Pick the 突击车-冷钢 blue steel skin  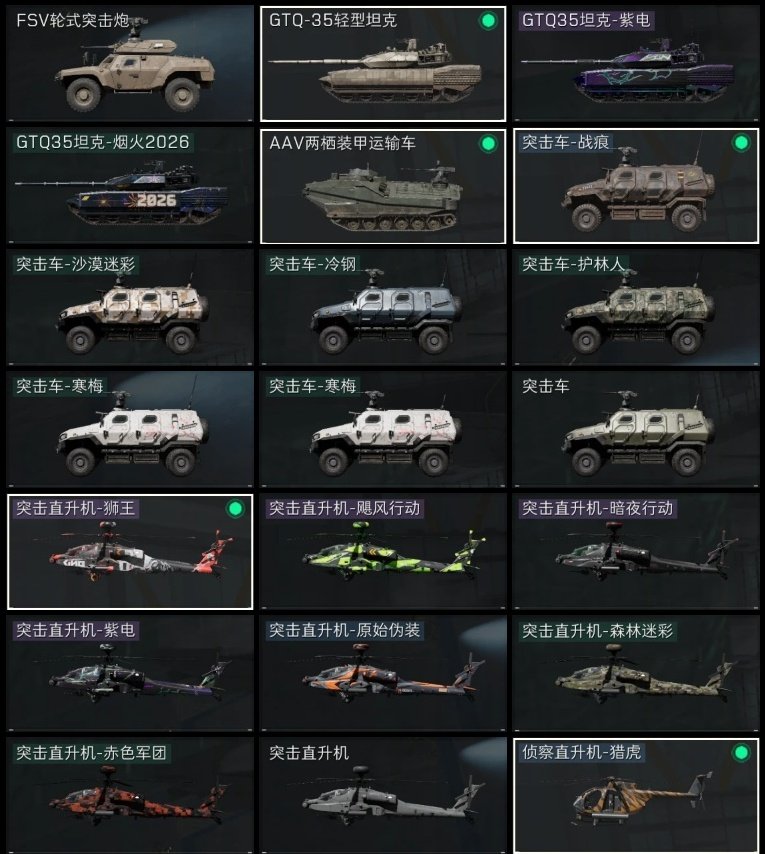pyautogui.click(x=383, y=308)
